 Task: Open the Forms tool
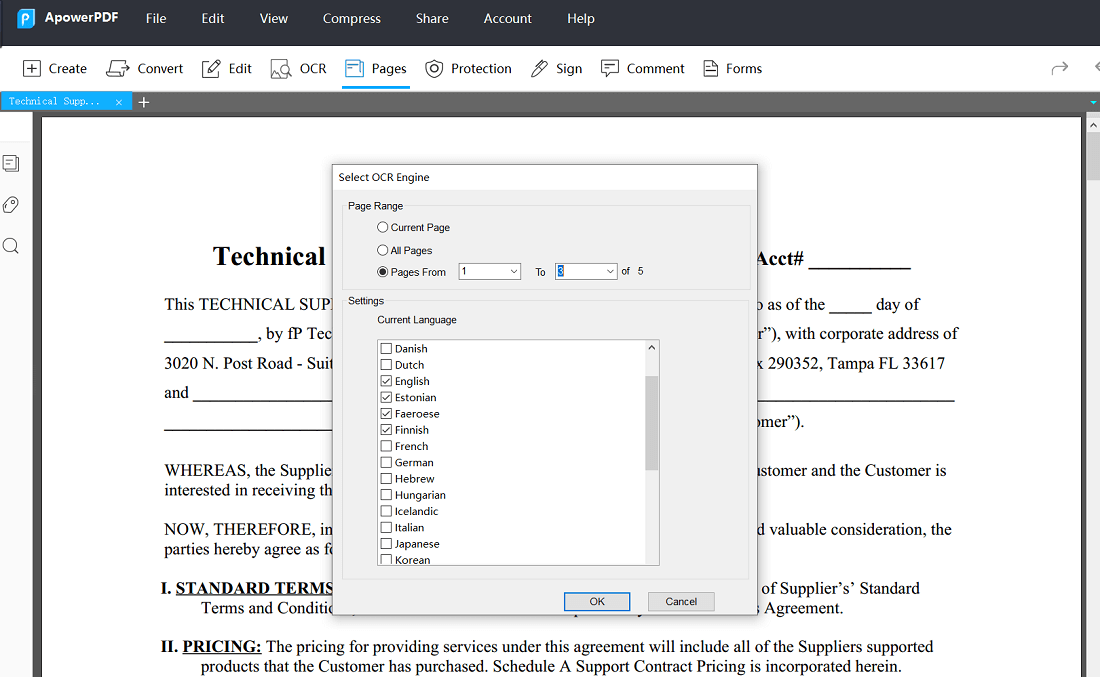(732, 68)
